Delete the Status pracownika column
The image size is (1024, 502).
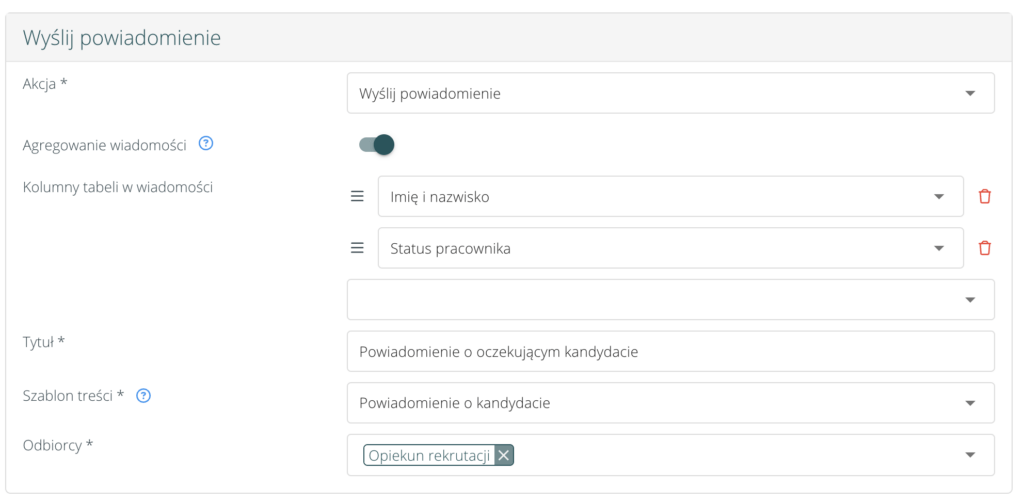[x=984, y=248]
